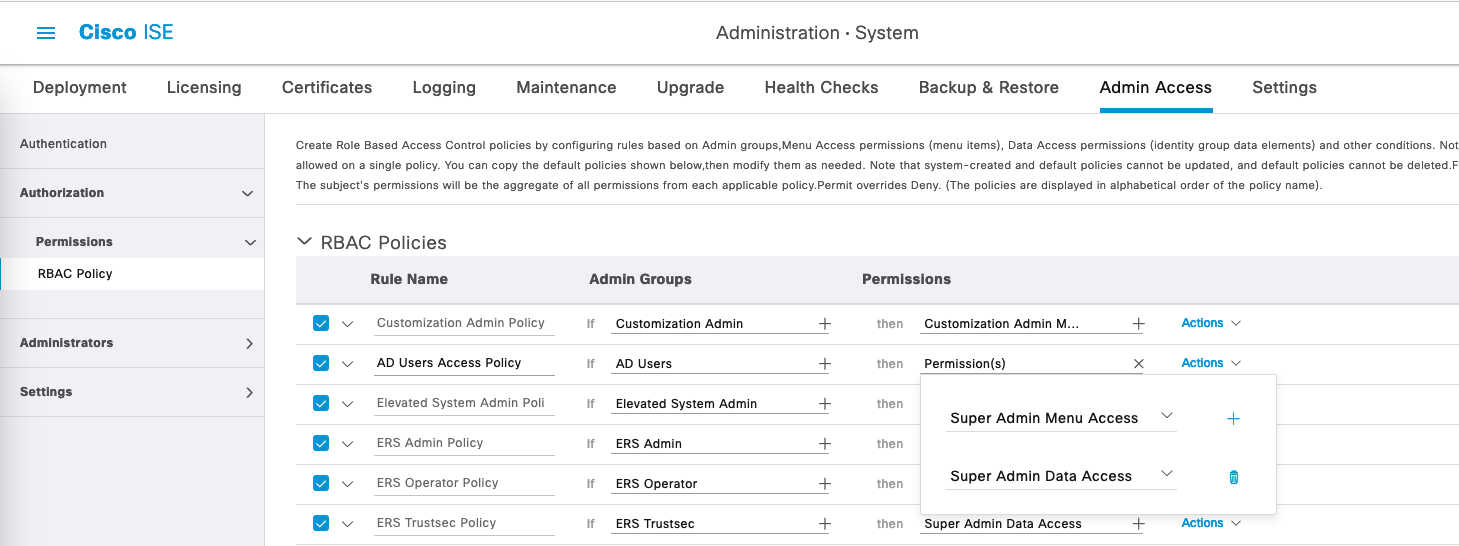Click plus icon beside AD Users group
1459x546 pixels.
[x=825, y=364]
